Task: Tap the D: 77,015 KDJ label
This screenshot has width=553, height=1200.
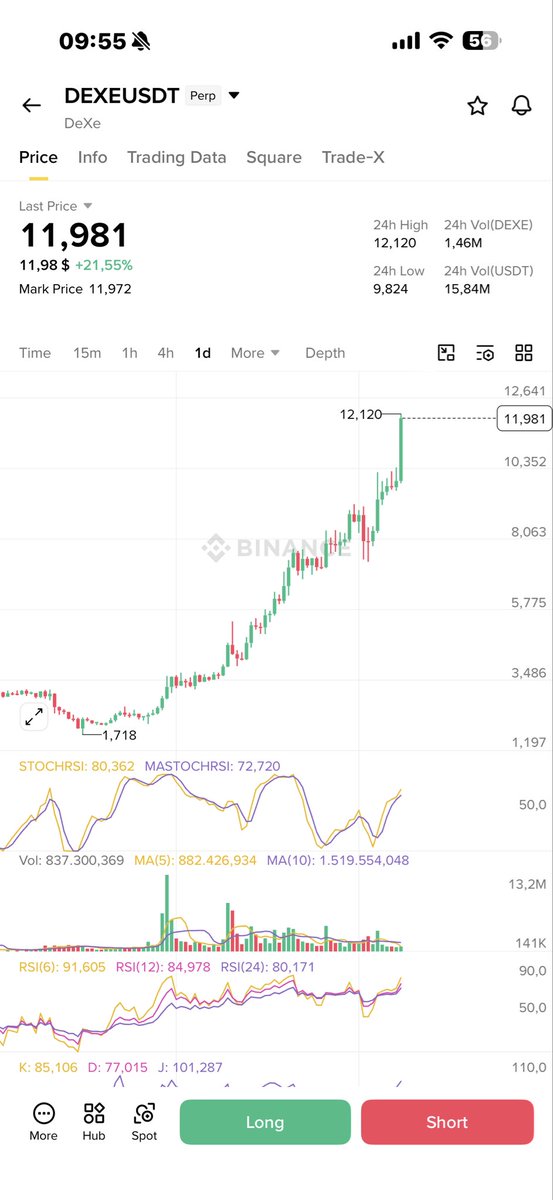Action: point(116,1068)
